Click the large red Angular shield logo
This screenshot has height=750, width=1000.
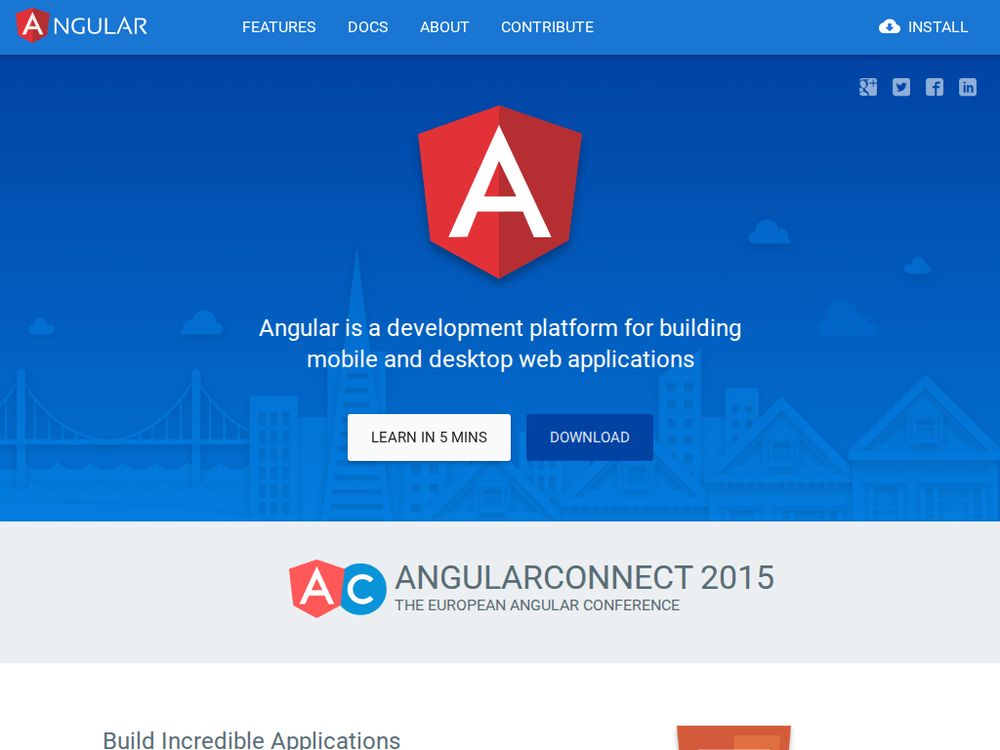500,192
